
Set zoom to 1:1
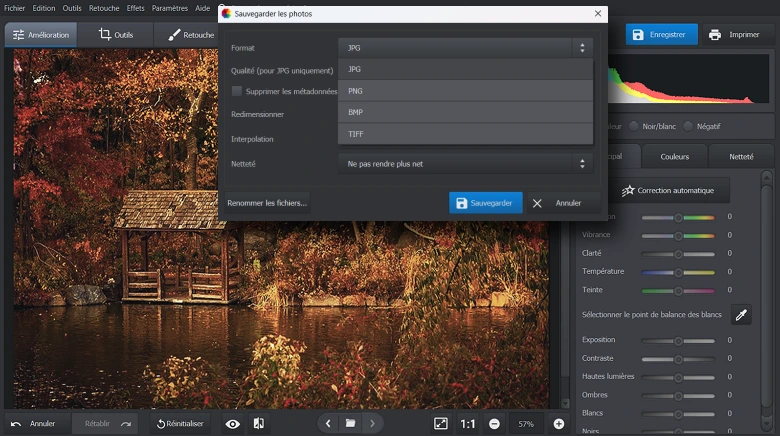click(x=468, y=424)
